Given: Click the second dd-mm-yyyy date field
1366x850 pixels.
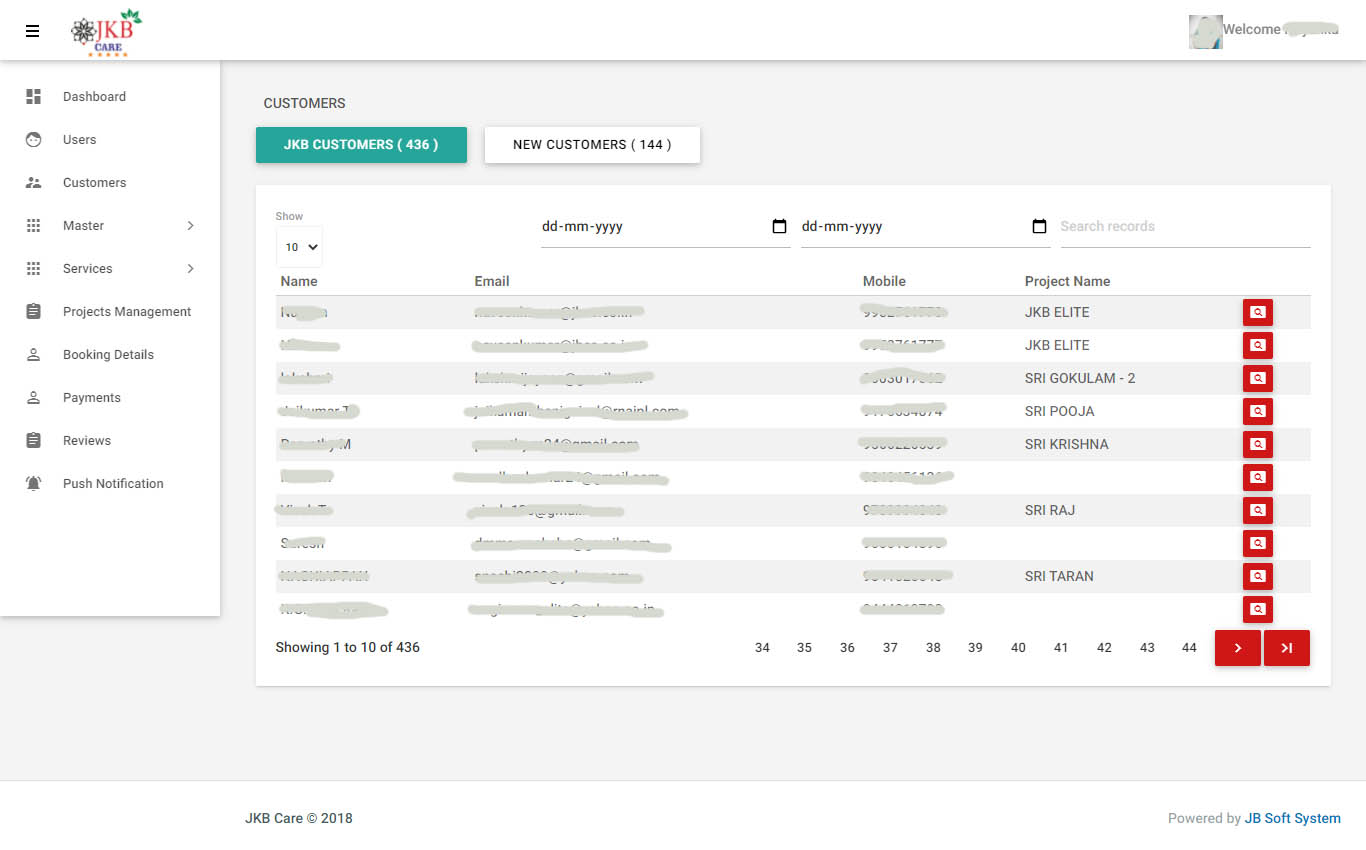Looking at the screenshot, I should [925, 227].
